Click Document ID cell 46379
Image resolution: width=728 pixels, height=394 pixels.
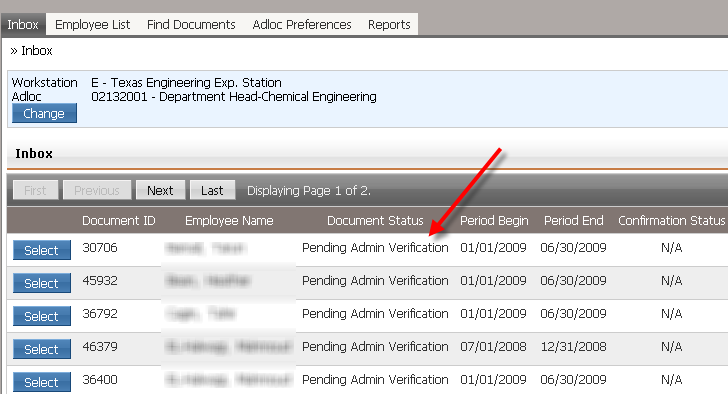(100, 347)
